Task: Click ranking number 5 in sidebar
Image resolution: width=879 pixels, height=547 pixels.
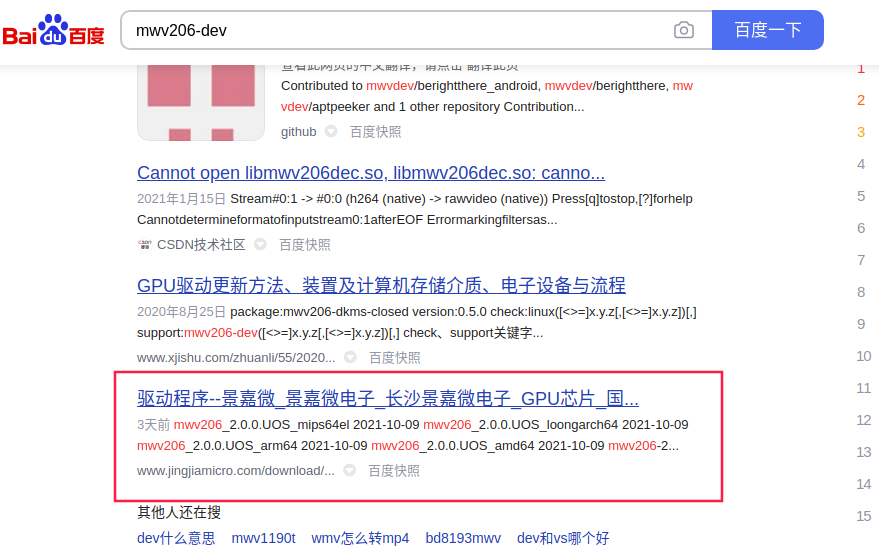Action: [x=861, y=196]
